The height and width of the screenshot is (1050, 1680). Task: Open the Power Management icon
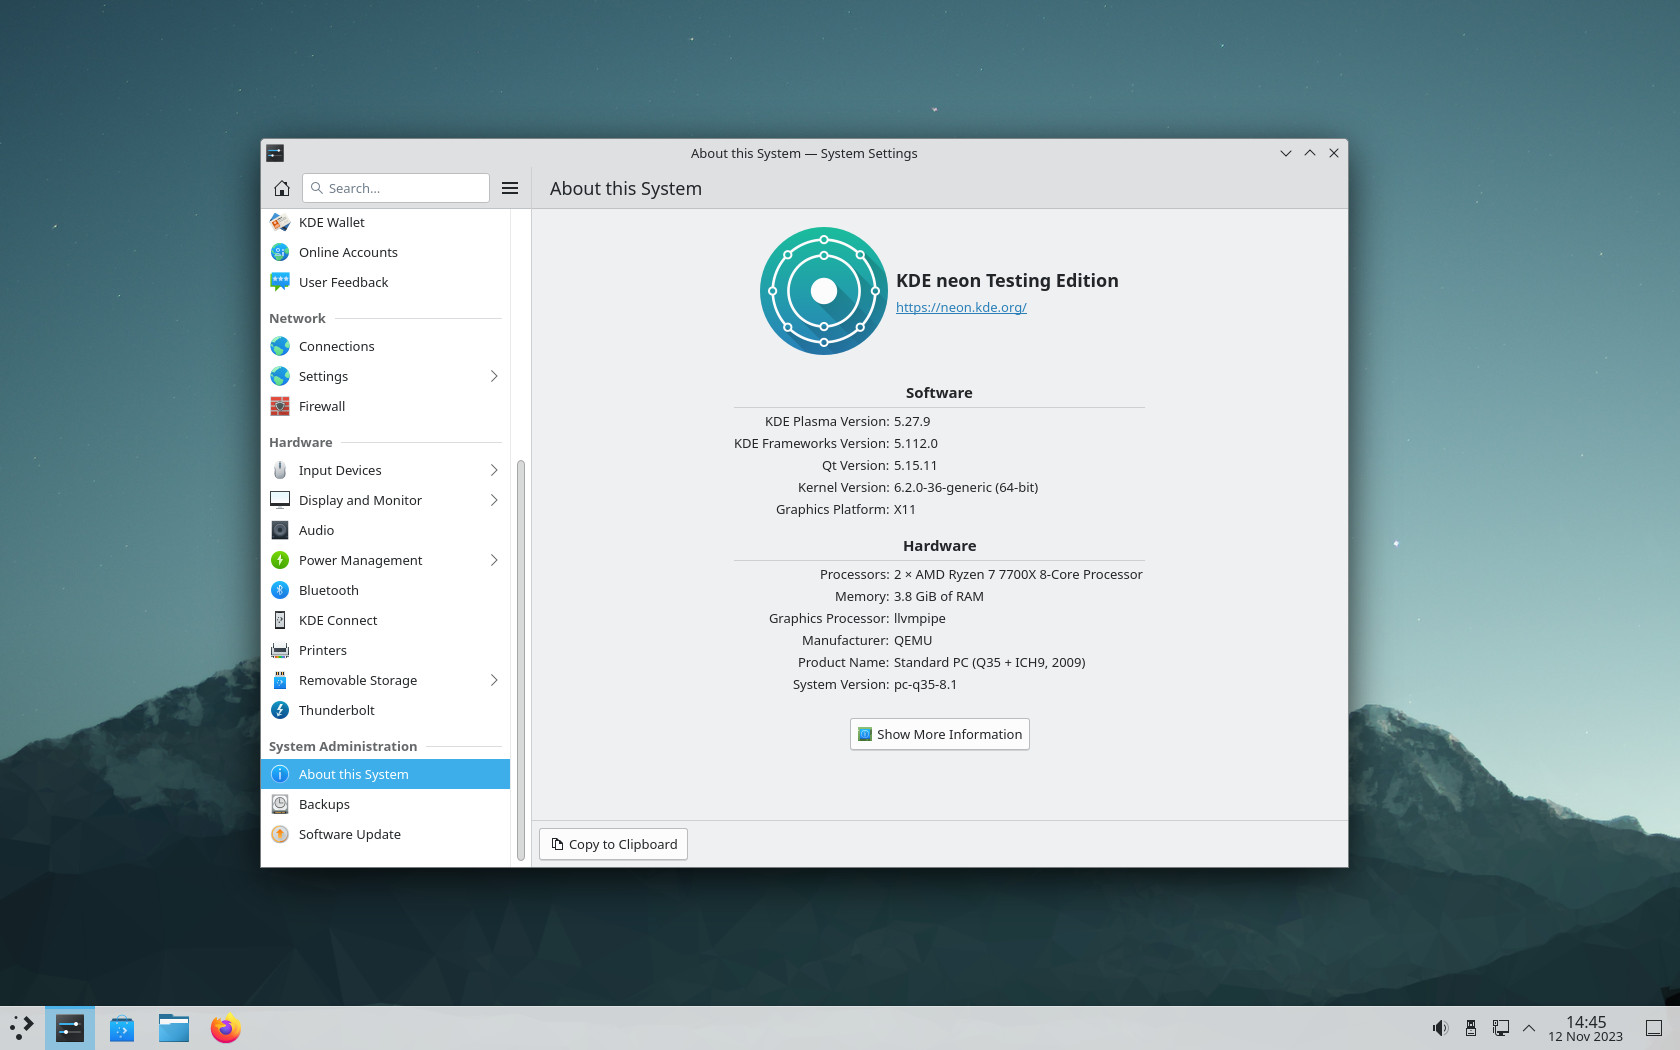tap(280, 560)
